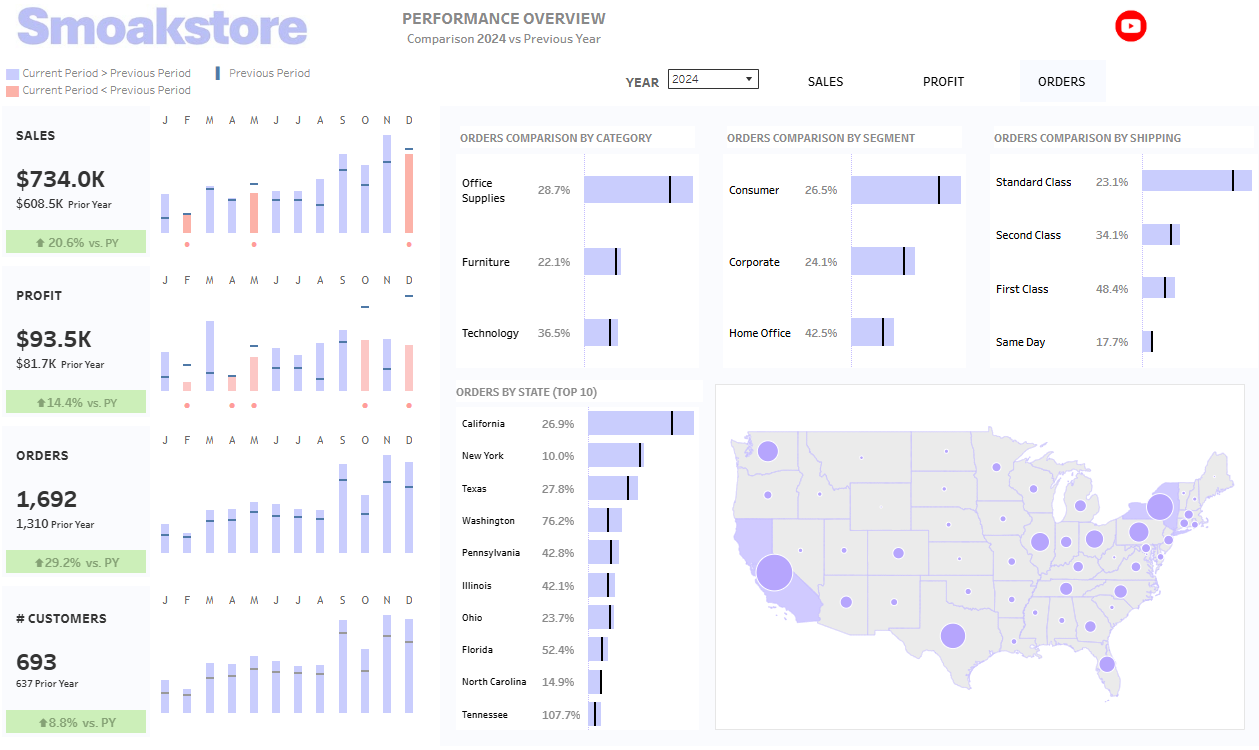Click the large California bubble on map

[774, 574]
